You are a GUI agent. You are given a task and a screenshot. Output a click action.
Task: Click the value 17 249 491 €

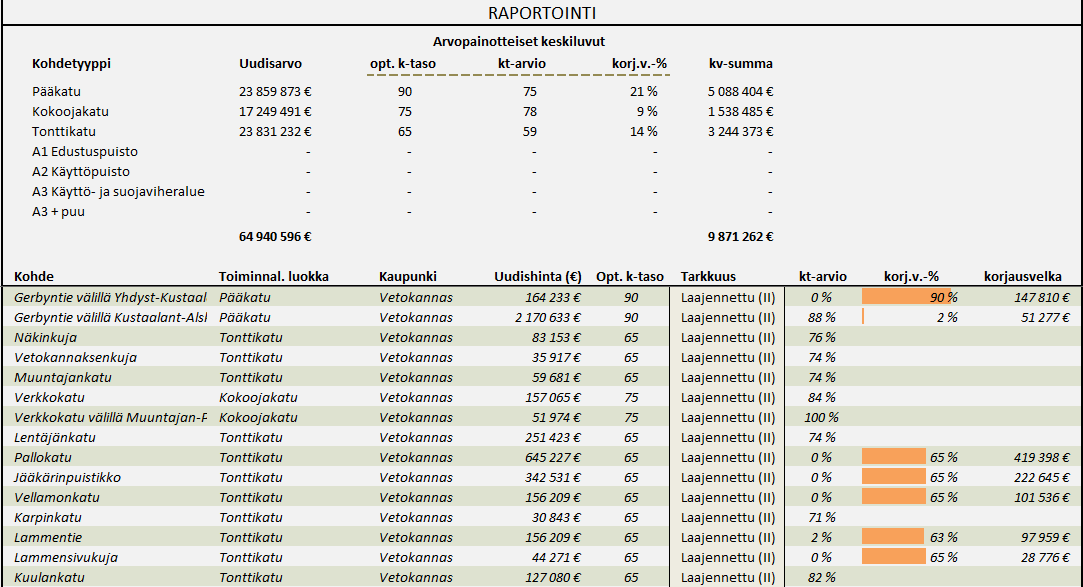point(275,111)
